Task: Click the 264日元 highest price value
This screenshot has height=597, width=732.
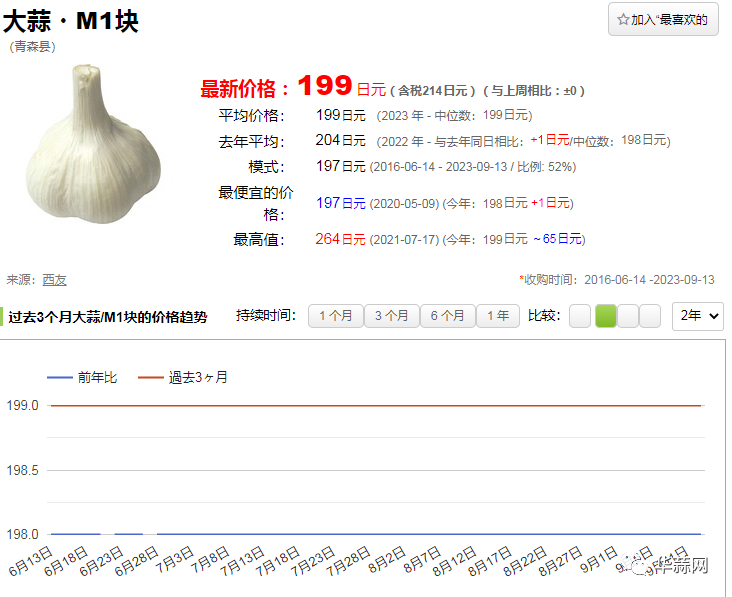Action: (340, 239)
